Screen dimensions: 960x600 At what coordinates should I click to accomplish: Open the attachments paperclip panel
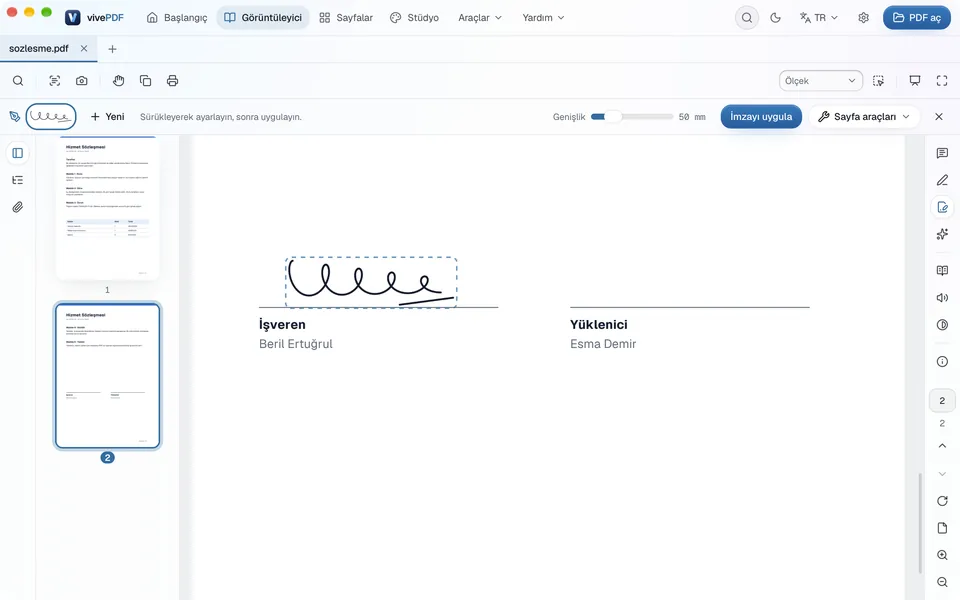(18, 207)
